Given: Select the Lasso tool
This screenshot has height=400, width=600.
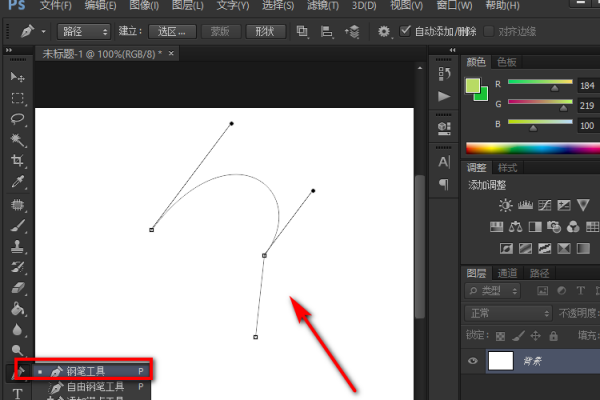Looking at the screenshot, I should (17, 119).
